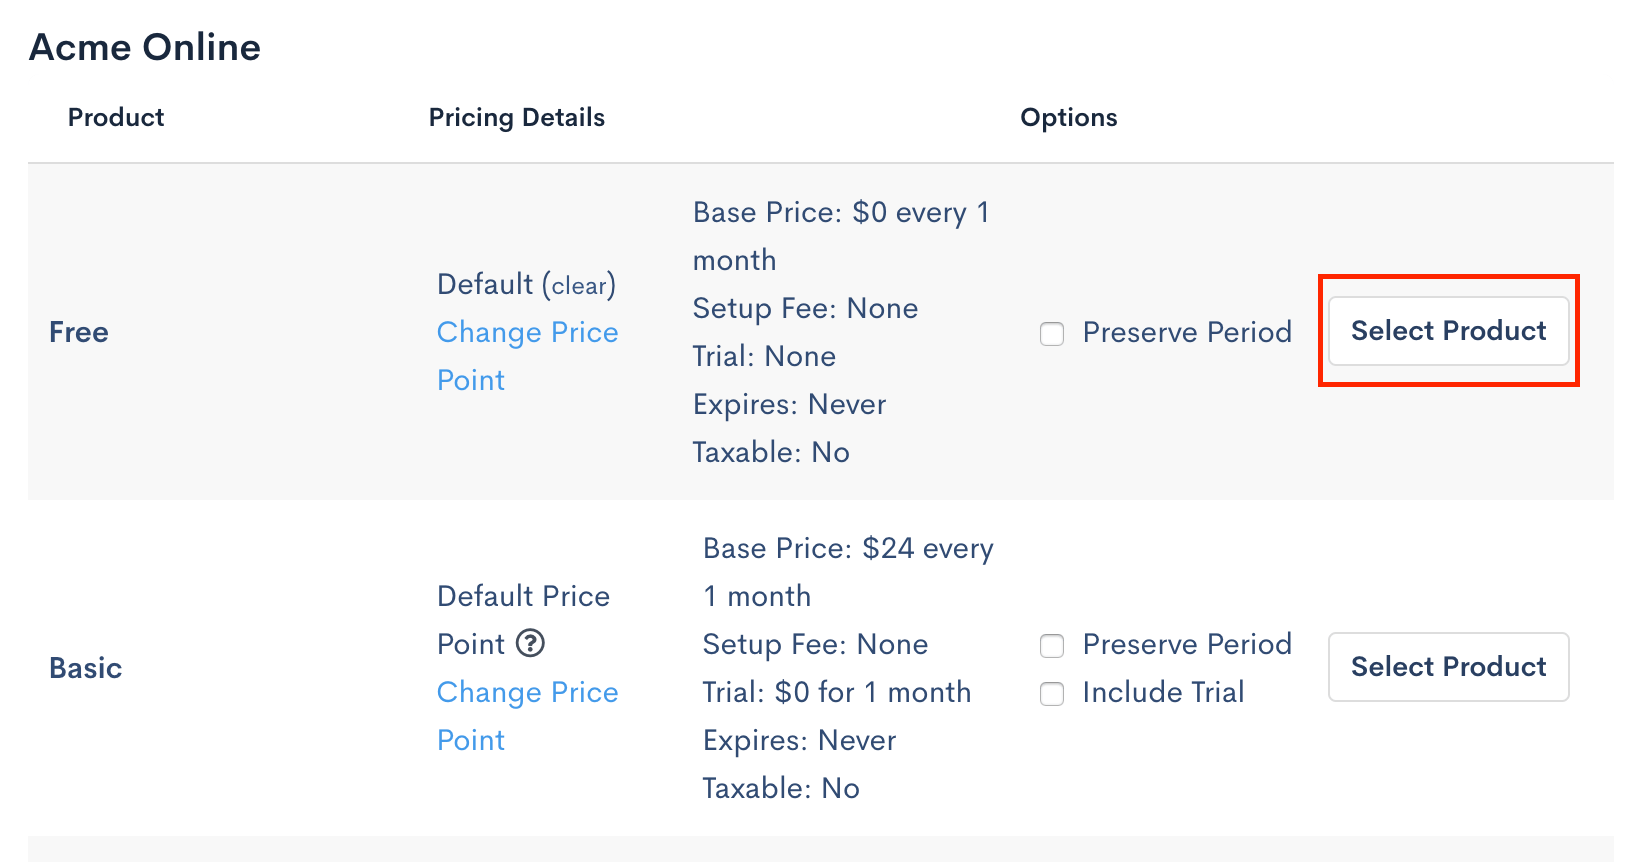The height and width of the screenshot is (862, 1648).
Task: Click the clear link in the Free row
Action: (x=579, y=286)
